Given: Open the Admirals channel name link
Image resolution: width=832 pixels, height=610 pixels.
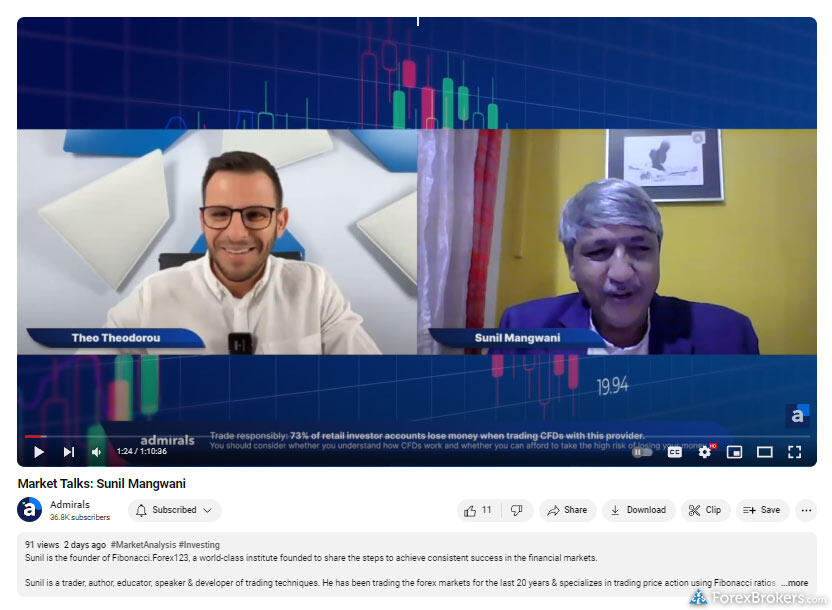Looking at the screenshot, I should pos(70,504).
